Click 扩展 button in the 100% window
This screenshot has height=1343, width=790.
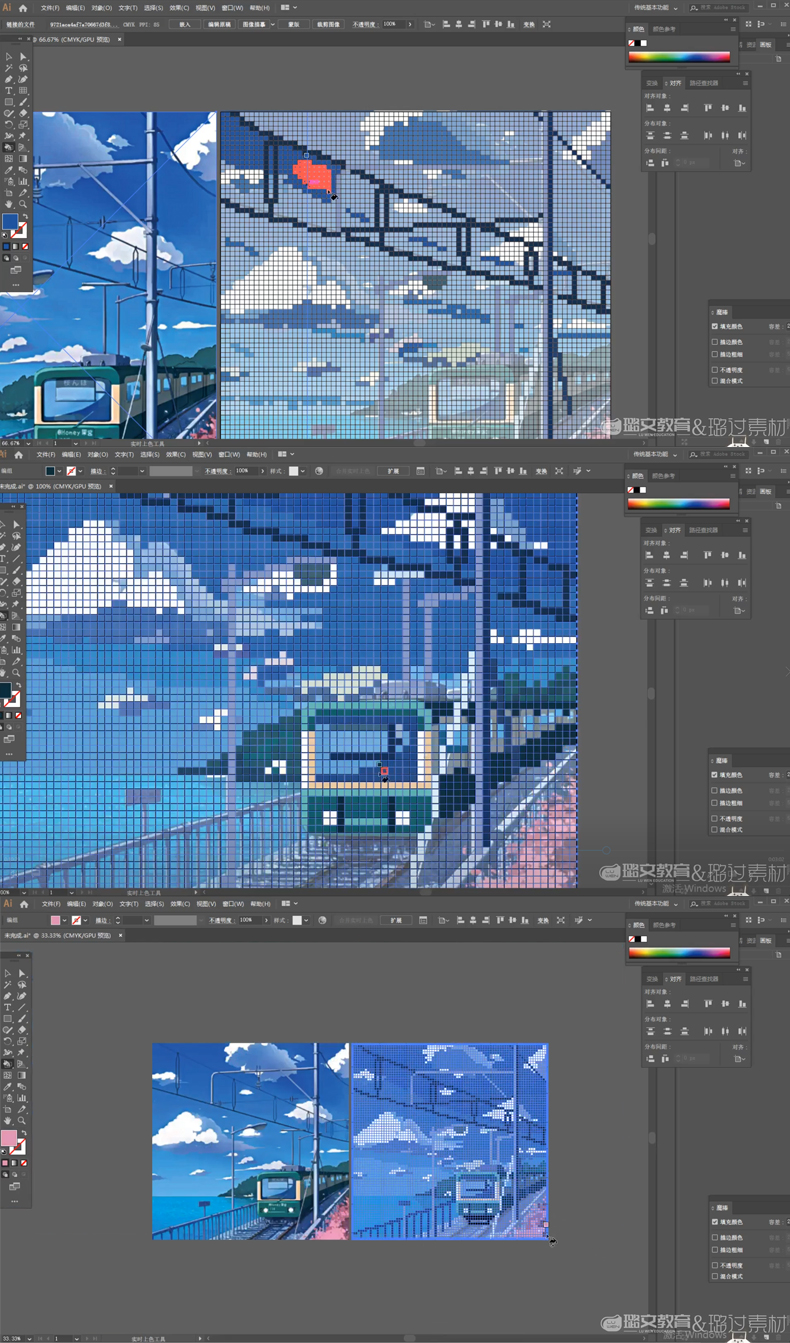click(x=393, y=471)
